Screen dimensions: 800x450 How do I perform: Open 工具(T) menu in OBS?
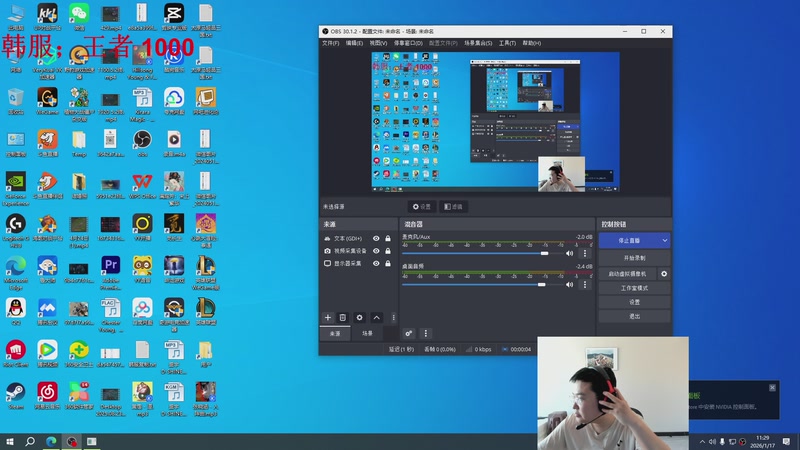(x=507, y=43)
